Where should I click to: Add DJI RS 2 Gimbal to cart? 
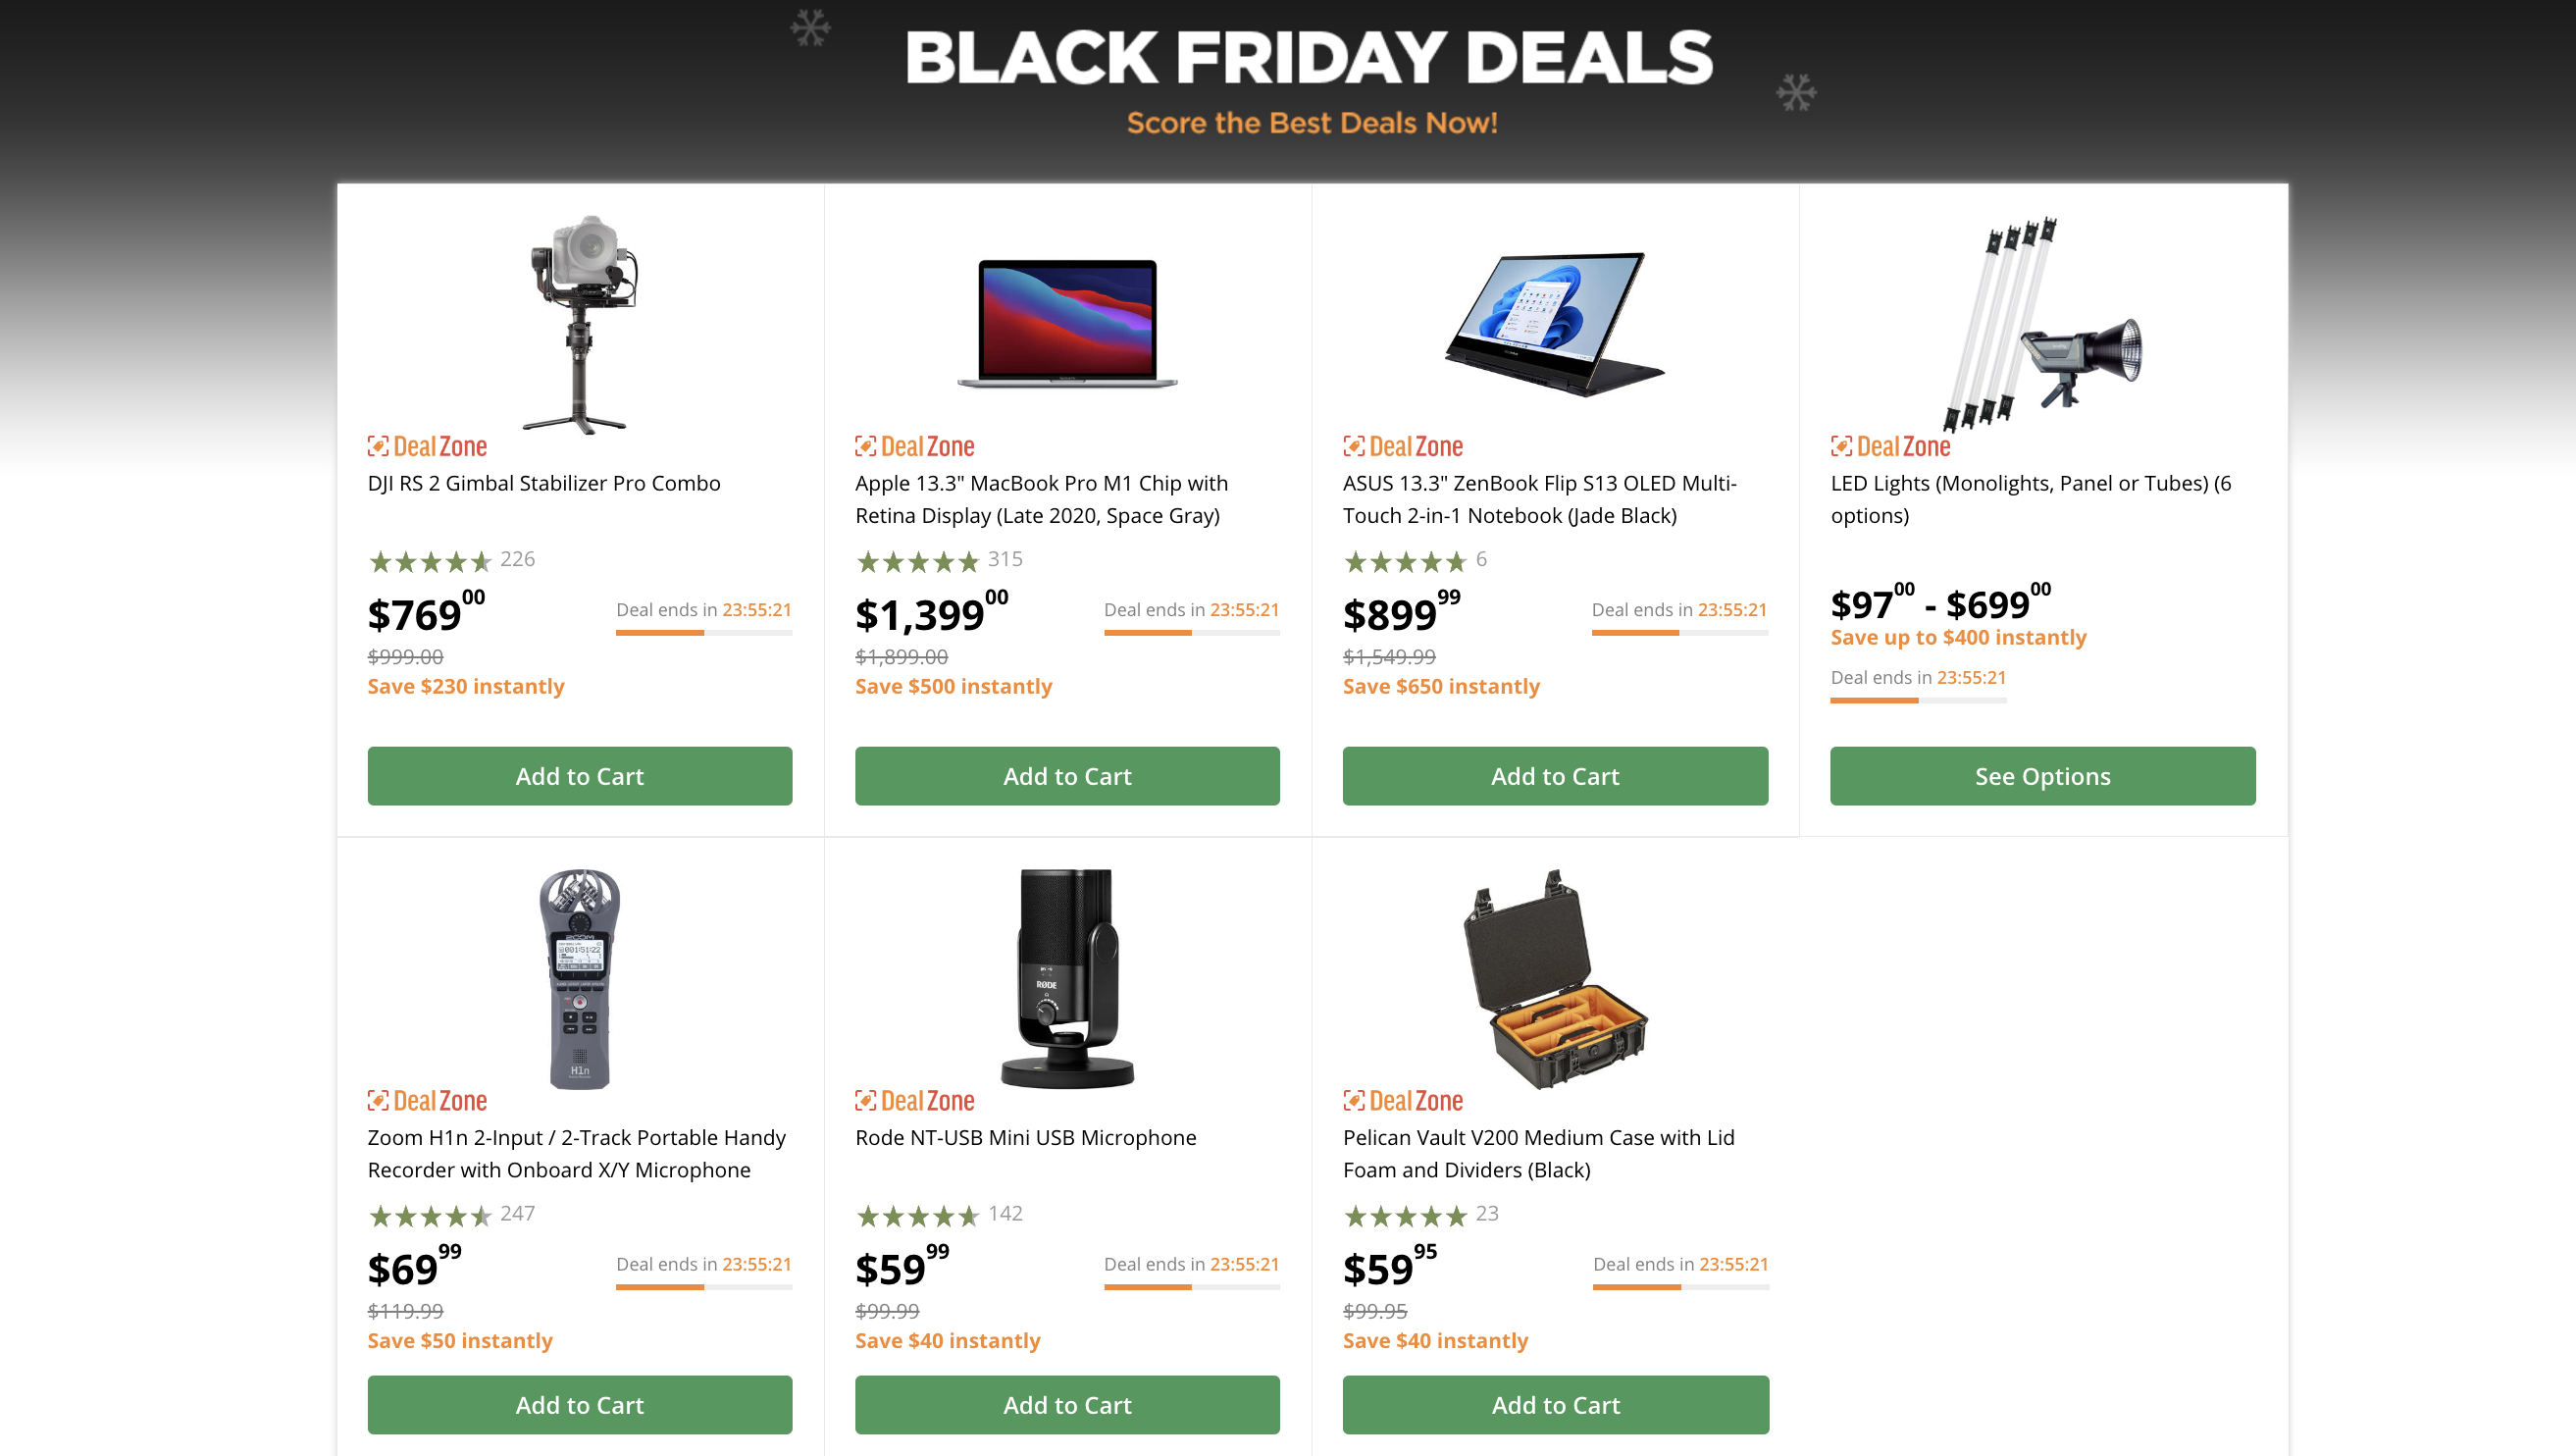click(x=579, y=776)
